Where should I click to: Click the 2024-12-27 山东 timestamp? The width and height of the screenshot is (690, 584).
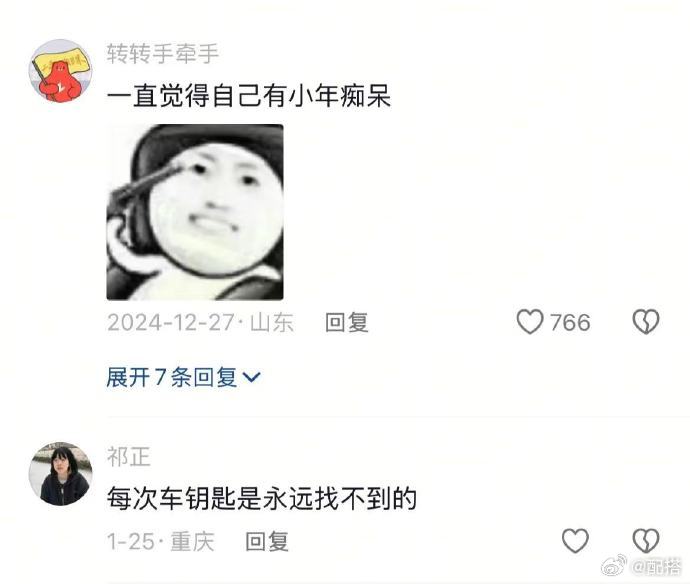[x=200, y=323]
